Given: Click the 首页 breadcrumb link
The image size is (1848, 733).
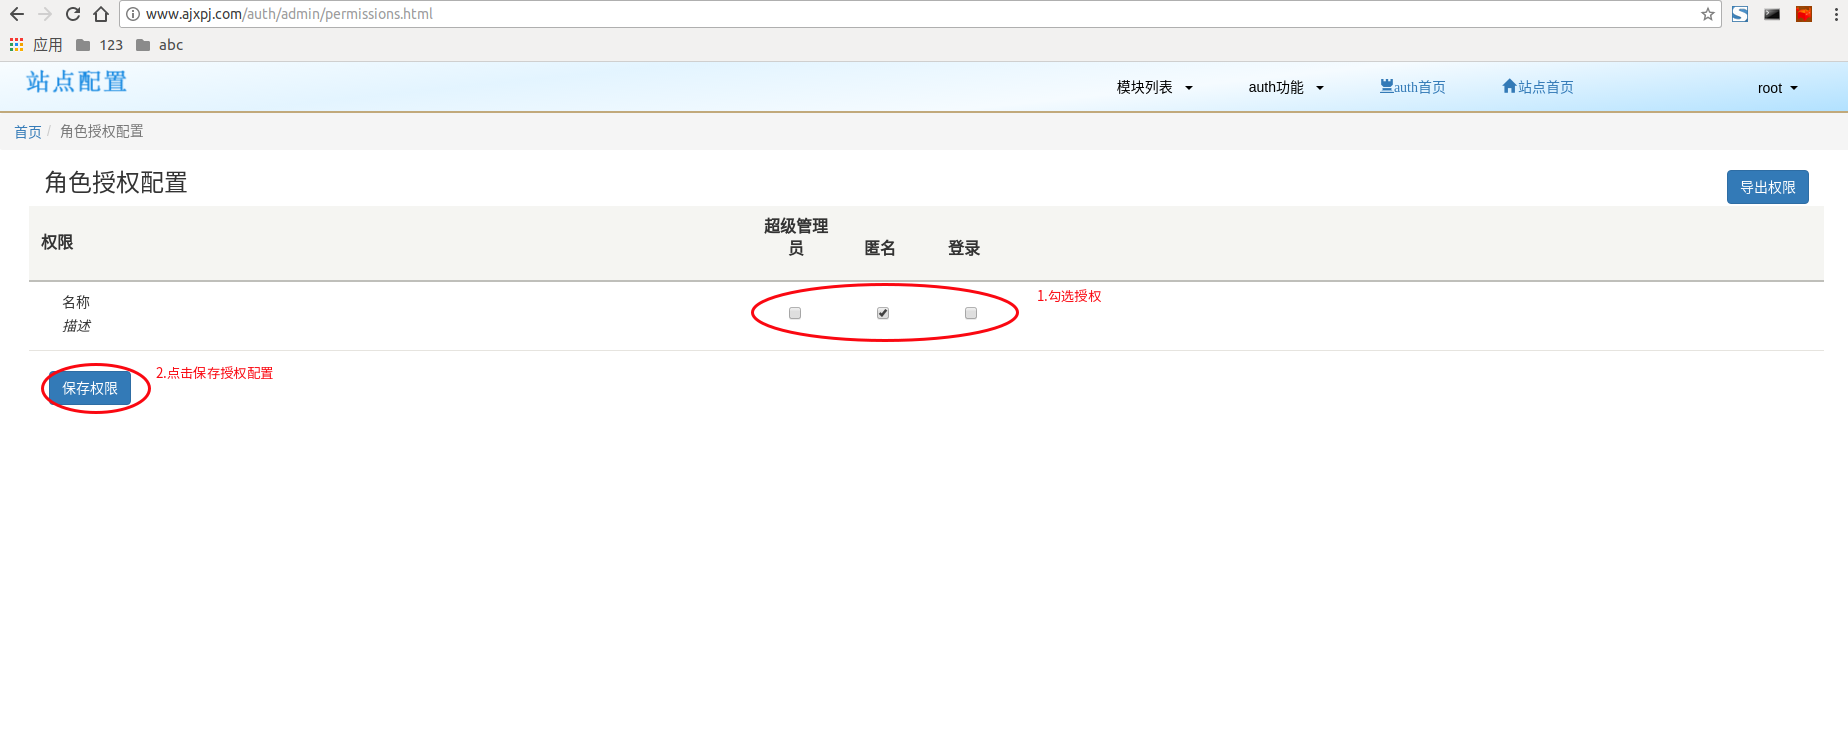Looking at the screenshot, I should pos(28,132).
